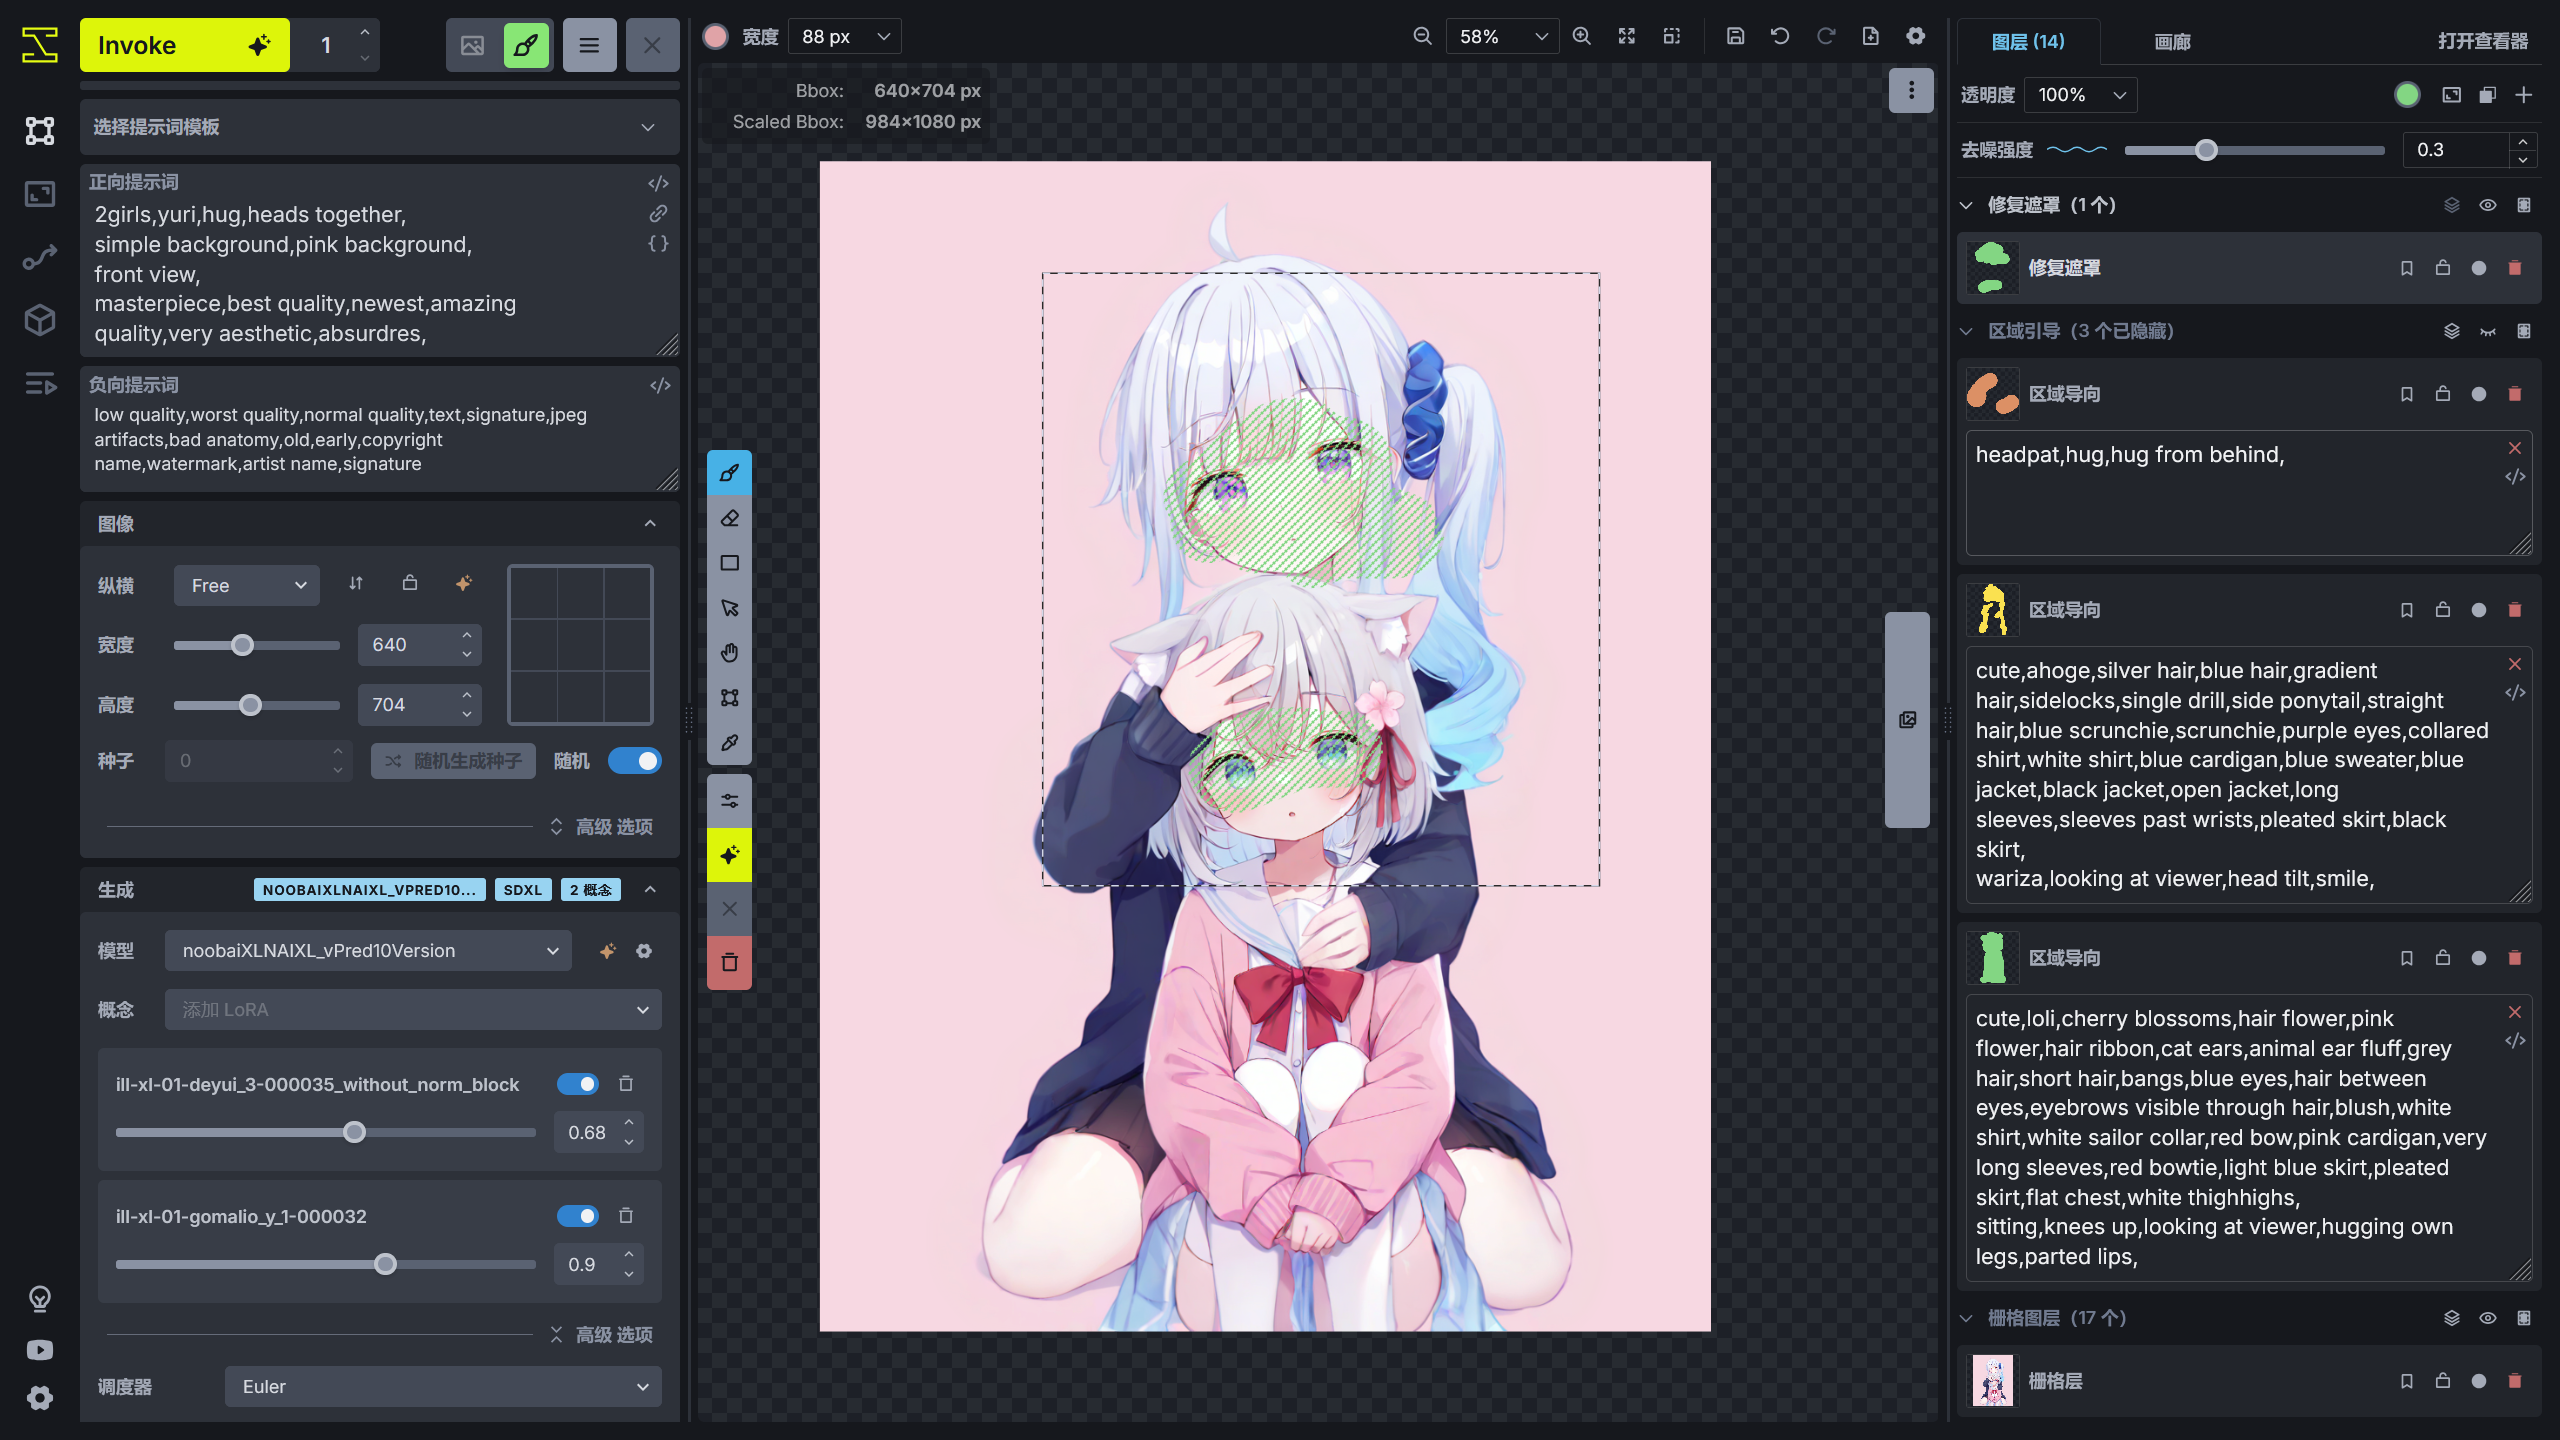Switch to the Rectangle tool
The height and width of the screenshot is (1440, 2560).
click(729, 562)
